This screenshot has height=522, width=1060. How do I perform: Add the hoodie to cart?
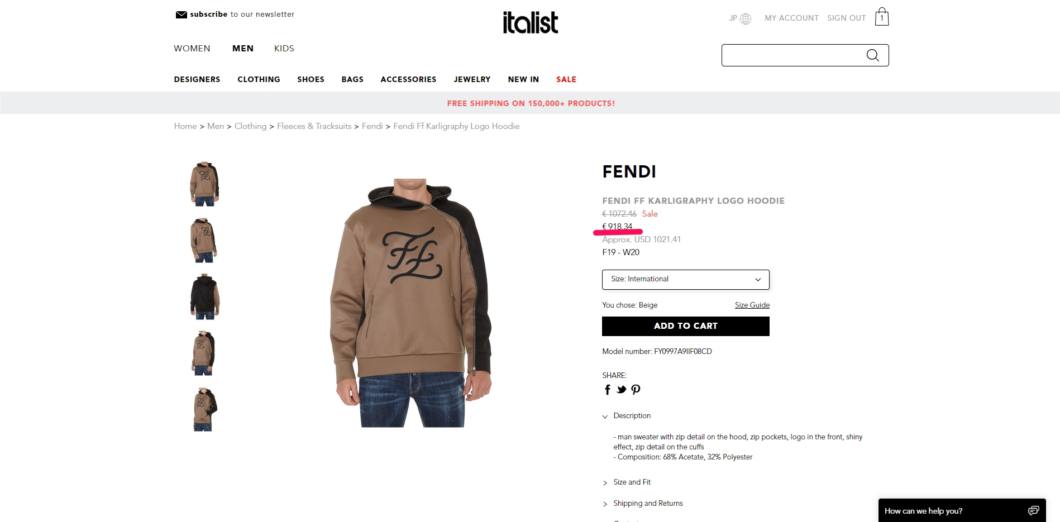[685, 326]
